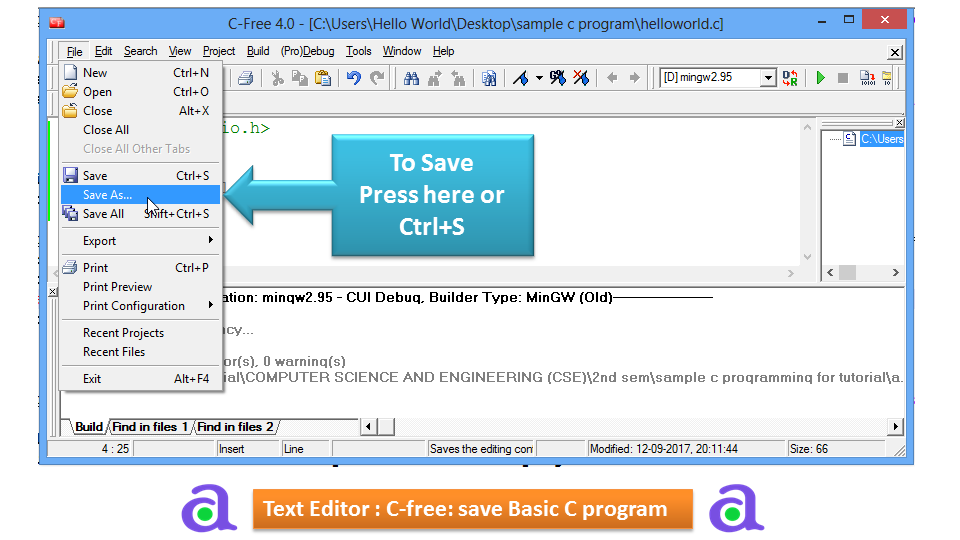Click the editor vertical scrollbar down arrow
The width and height of the screenshot is (960, 540).
click(807, 257)
